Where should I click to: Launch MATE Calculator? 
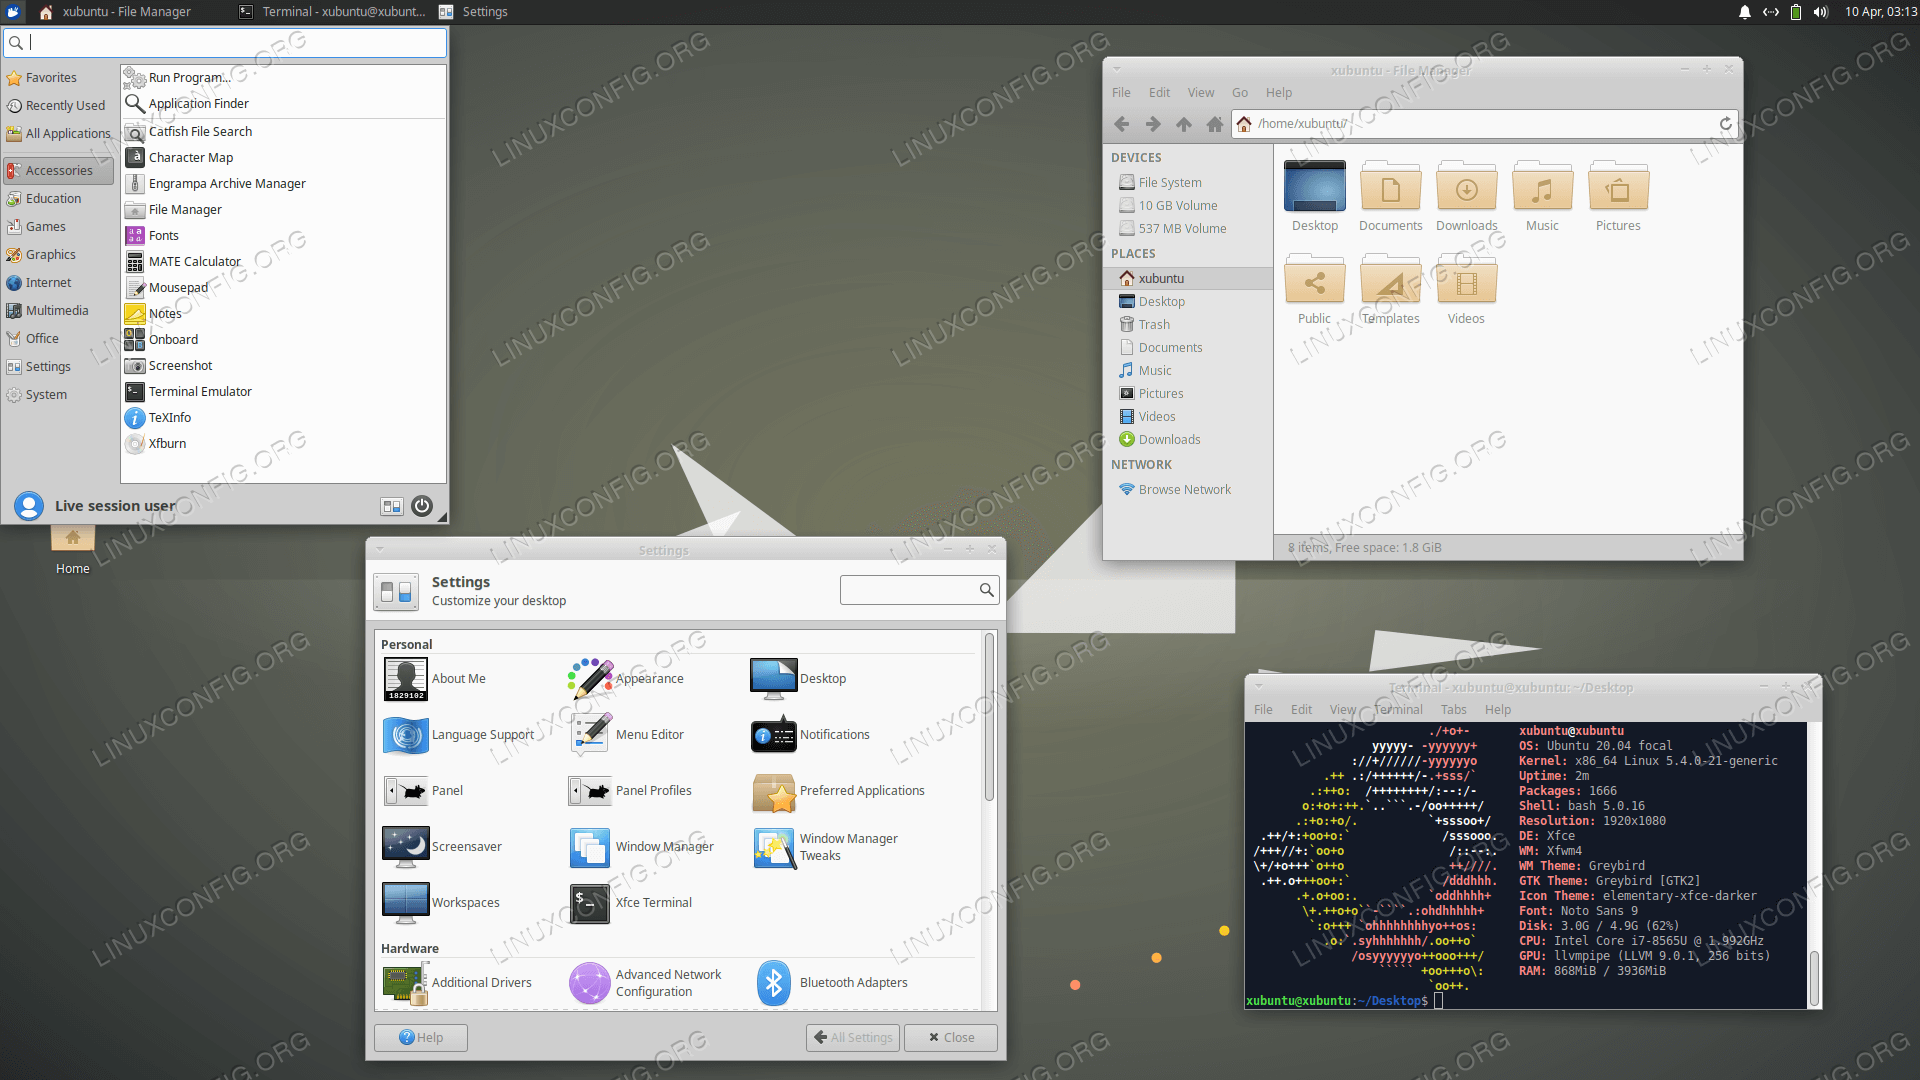coord(283,262)
